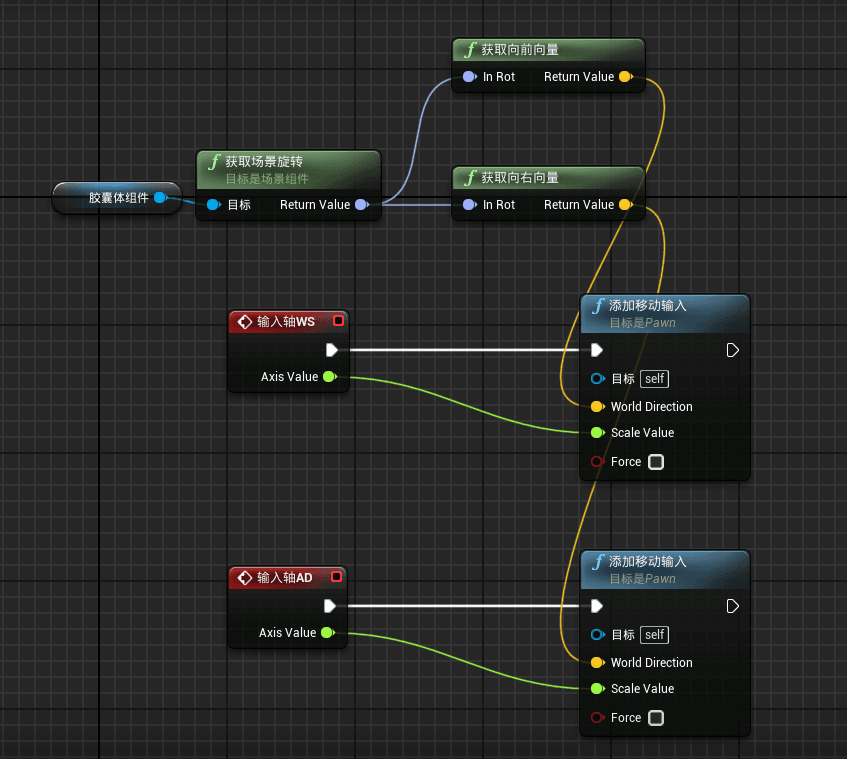Click exec output arrow of upper 添加移动输入 node
847x759 pixels.
[x=733, y=350]
